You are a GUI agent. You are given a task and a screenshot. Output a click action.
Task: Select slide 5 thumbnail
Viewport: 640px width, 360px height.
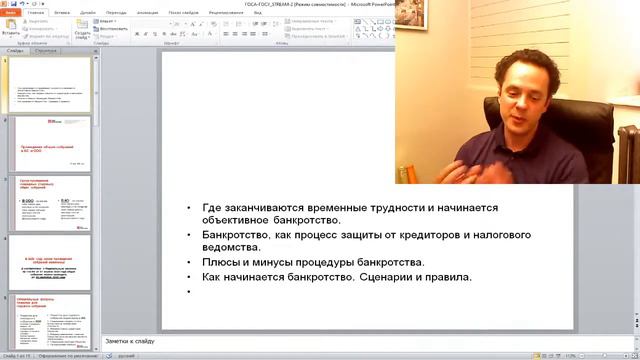49,322
